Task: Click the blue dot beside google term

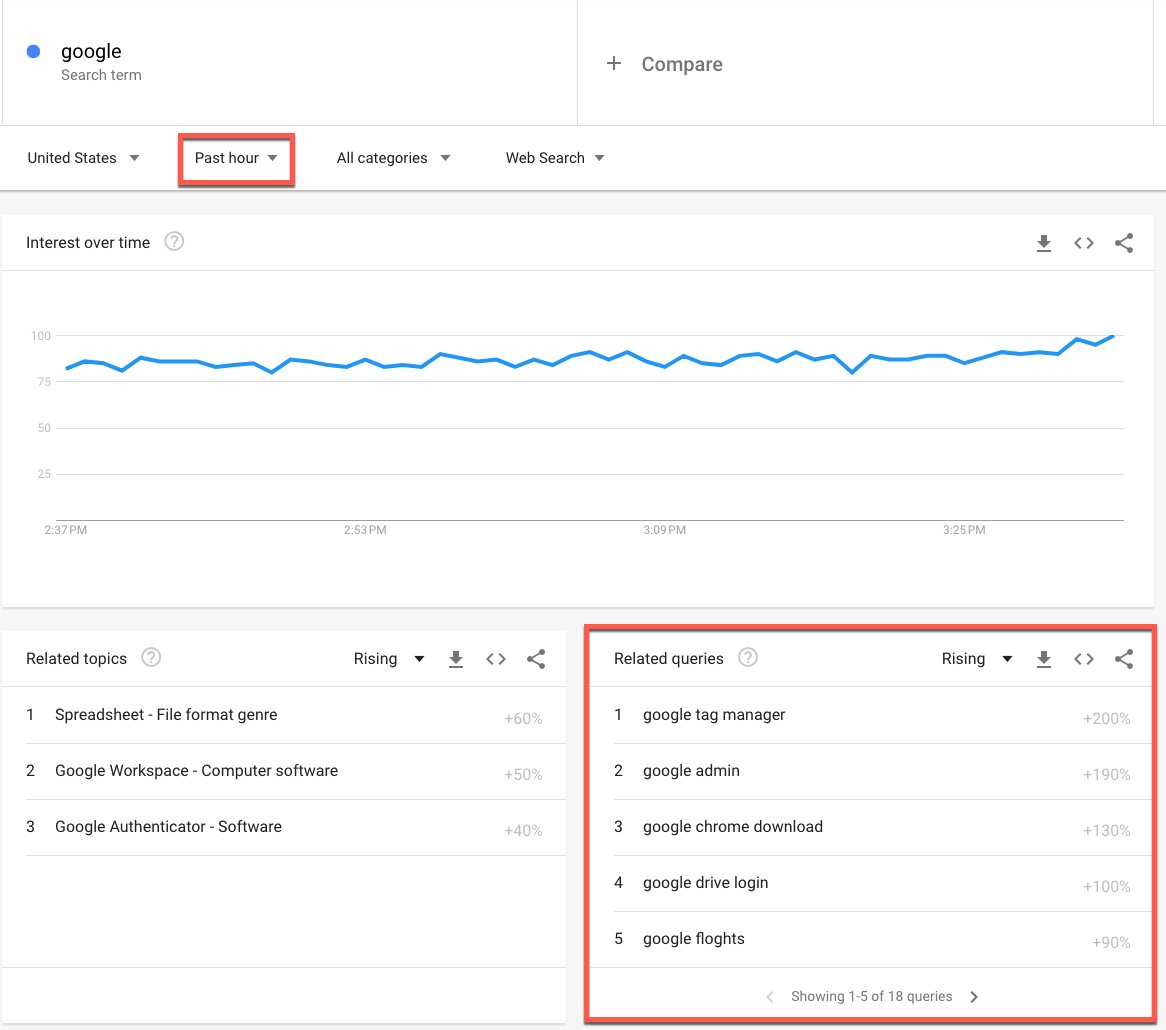Action: point(33,51)
